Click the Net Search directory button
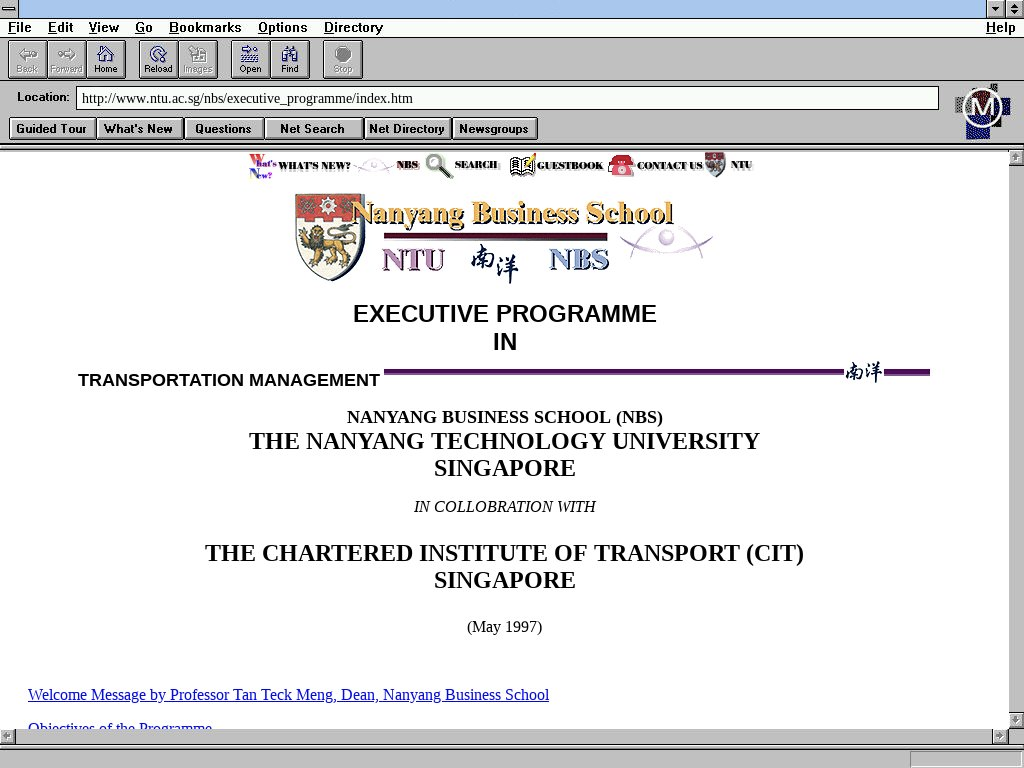The image size is (1024, 768). (x=312, y=129)
